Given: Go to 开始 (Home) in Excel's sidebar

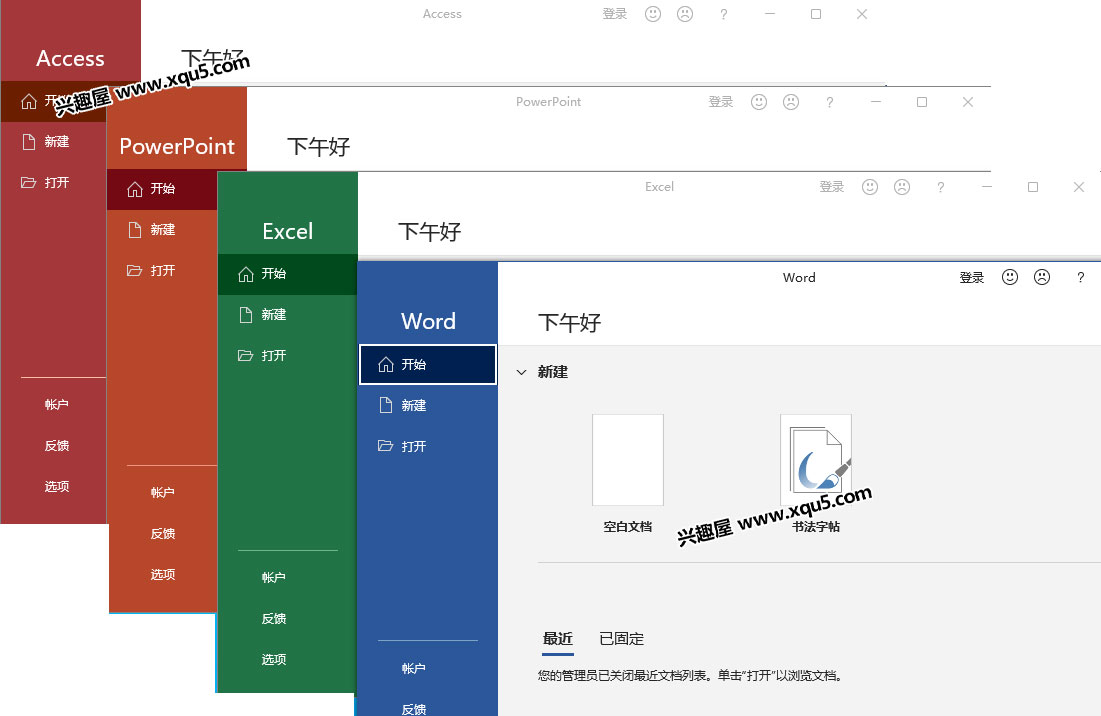Looking at the screenshot, I should click(288, 274).
